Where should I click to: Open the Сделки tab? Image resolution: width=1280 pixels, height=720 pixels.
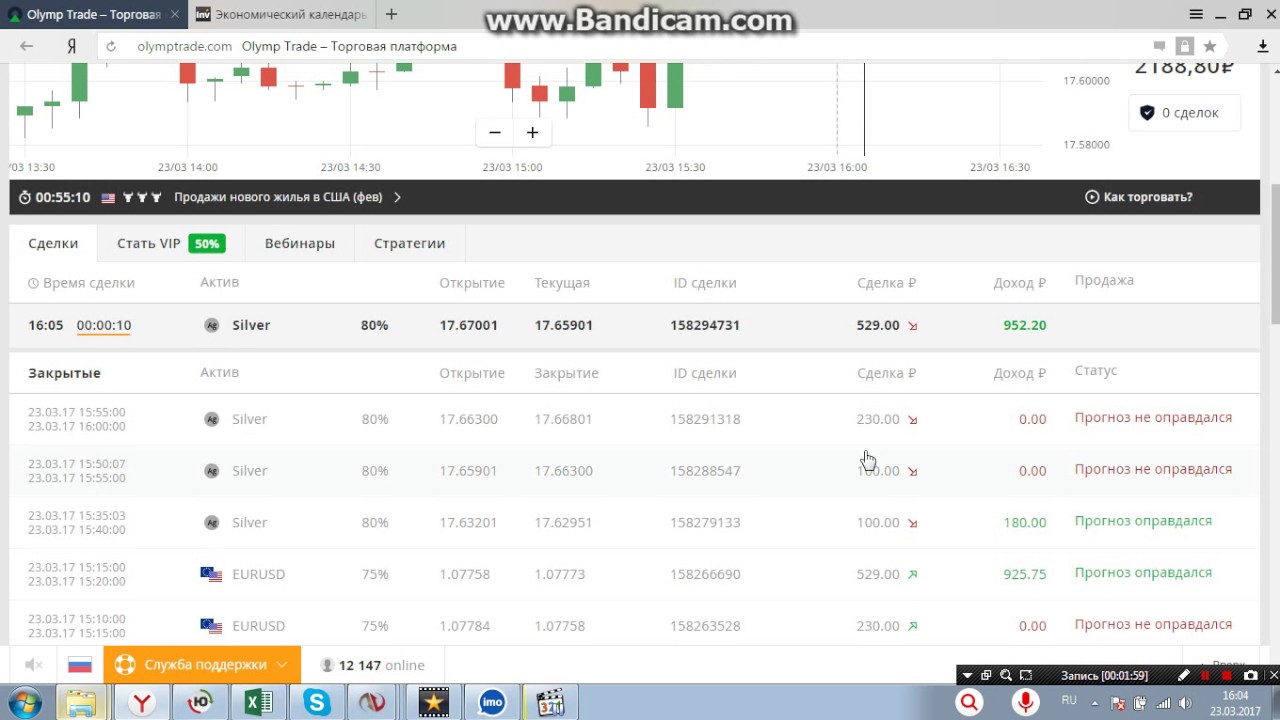pyautogui.click(x=53, y=243)
